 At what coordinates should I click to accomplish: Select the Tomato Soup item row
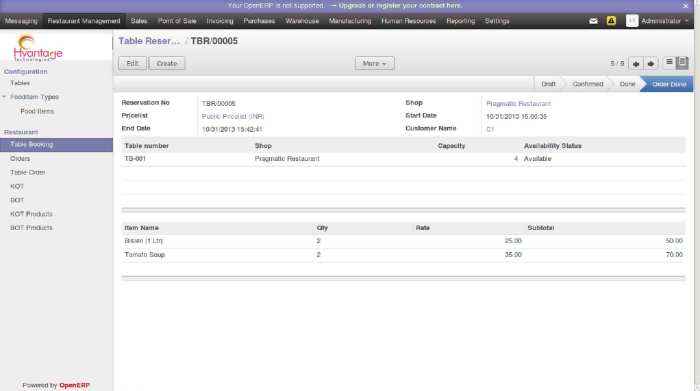coord(403,255)
